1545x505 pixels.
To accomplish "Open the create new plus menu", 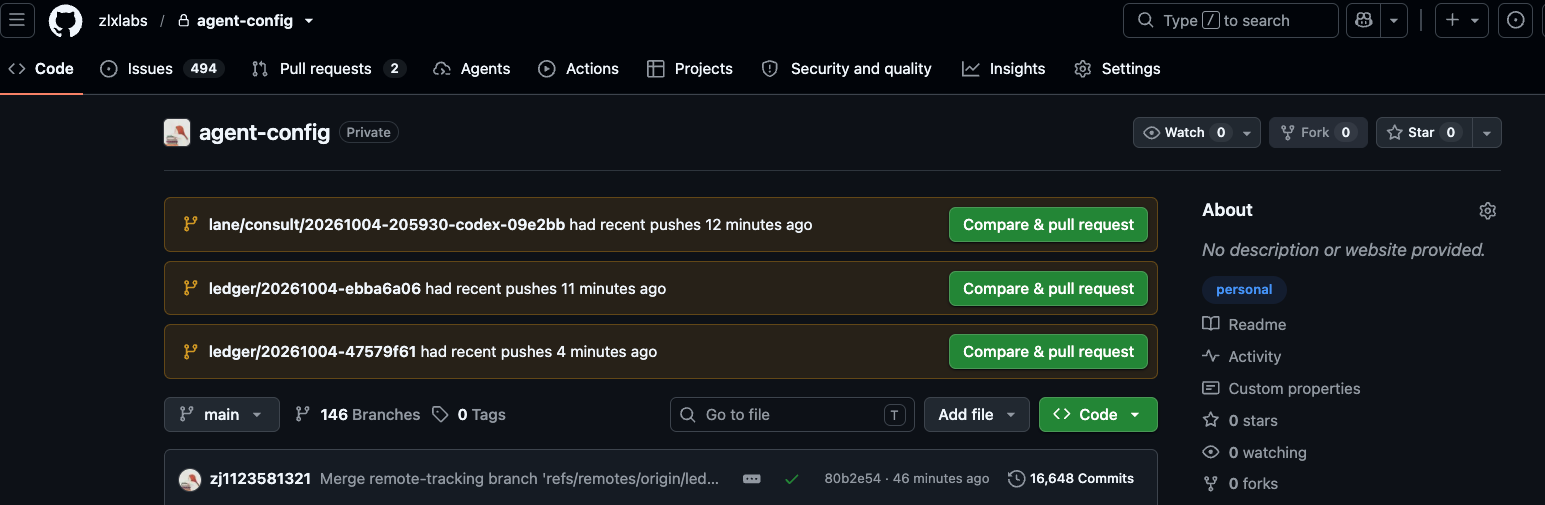I will click(x=1462, y=20).
